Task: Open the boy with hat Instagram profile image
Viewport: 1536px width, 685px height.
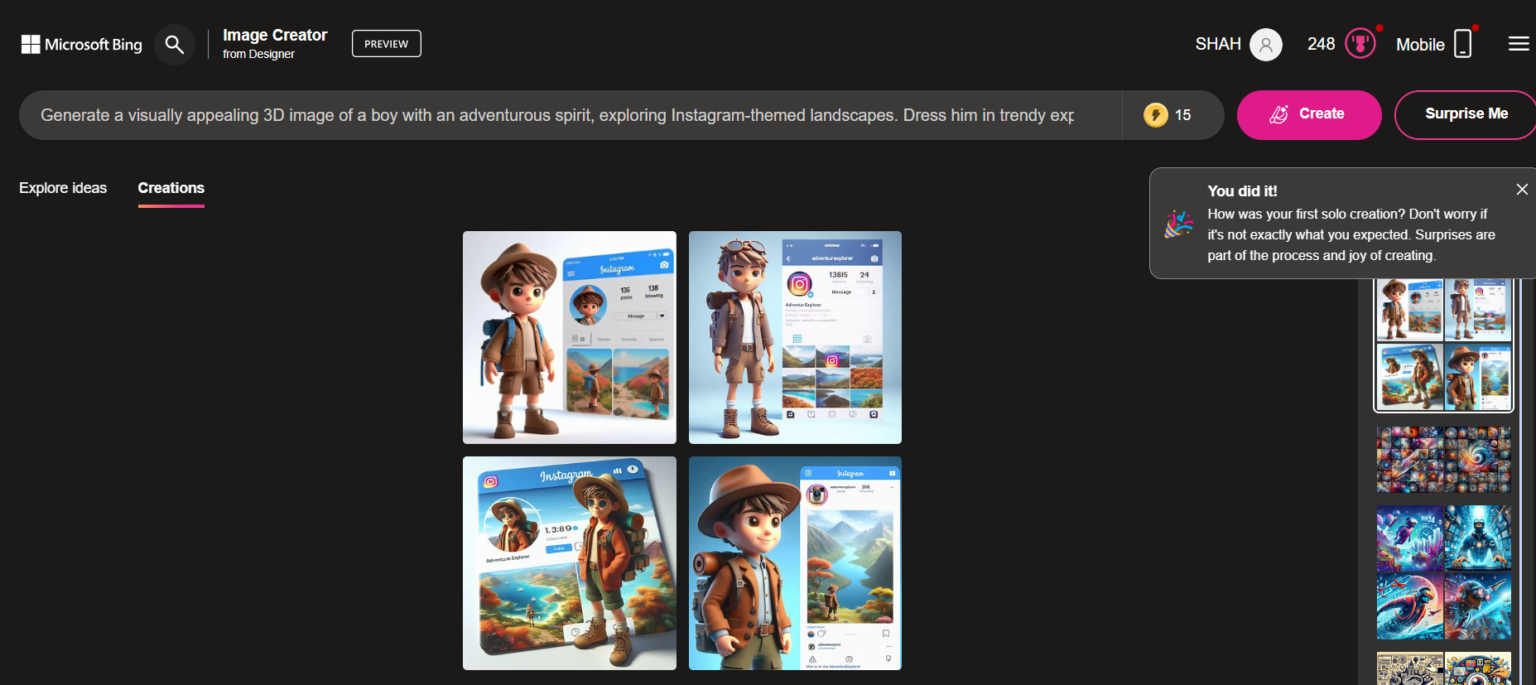Action: [569, 337]
